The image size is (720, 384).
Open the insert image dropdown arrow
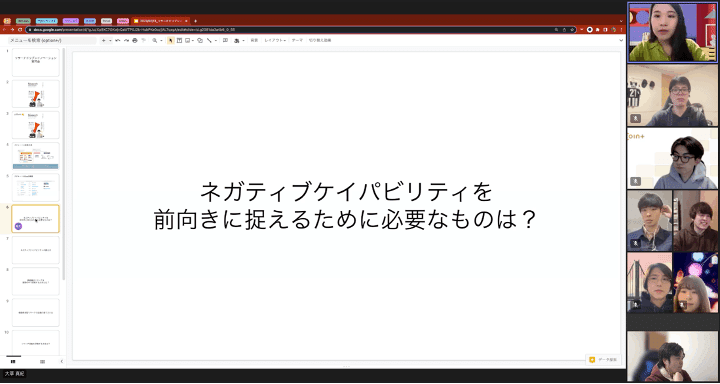pos(192,40)
